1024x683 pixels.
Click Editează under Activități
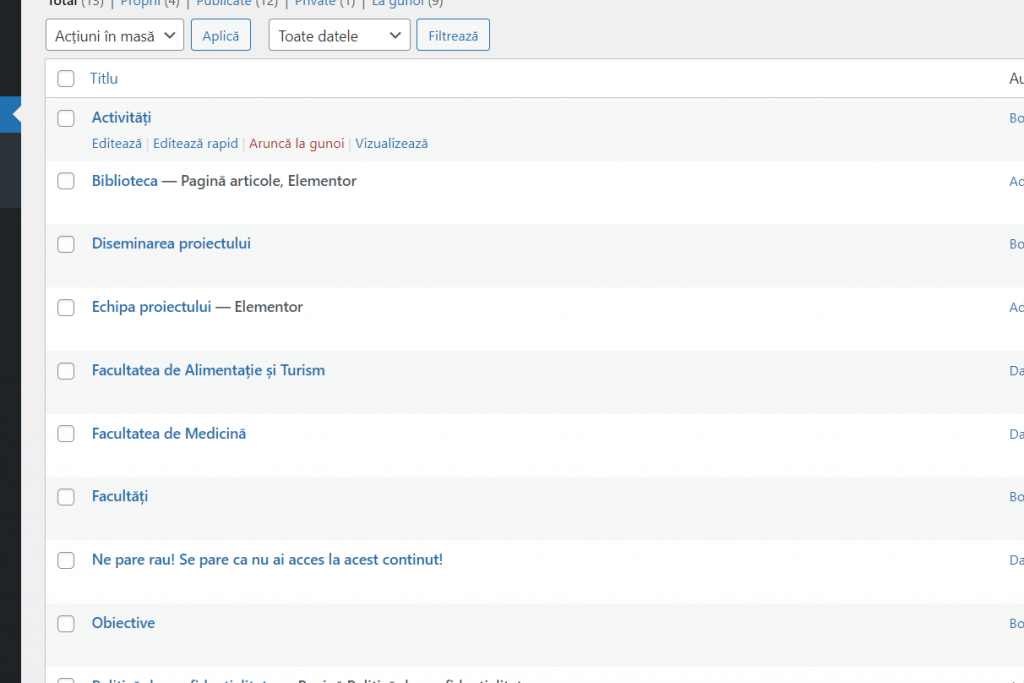(x=116, y=144)
